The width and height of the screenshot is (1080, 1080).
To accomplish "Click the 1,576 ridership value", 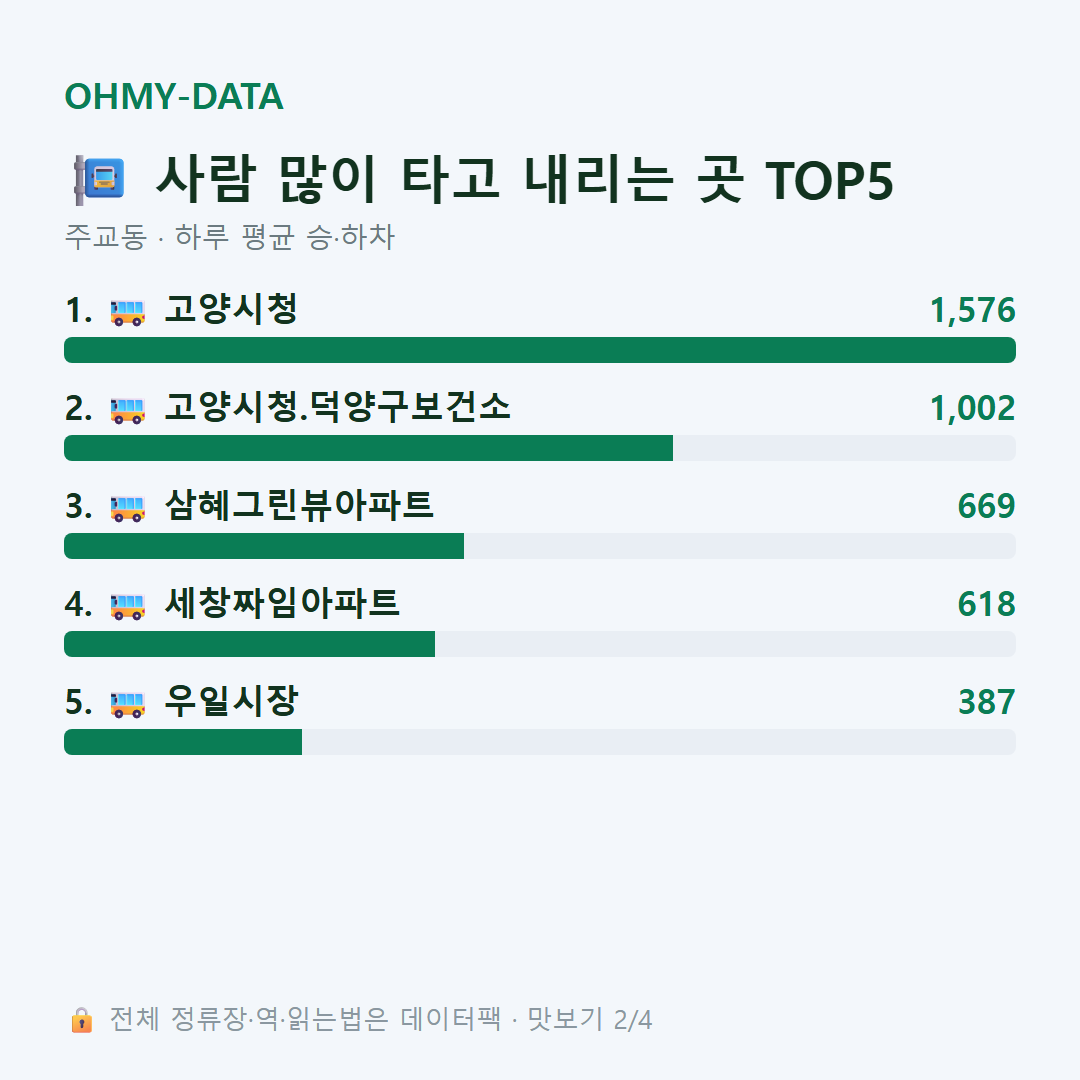I will 973,310.
